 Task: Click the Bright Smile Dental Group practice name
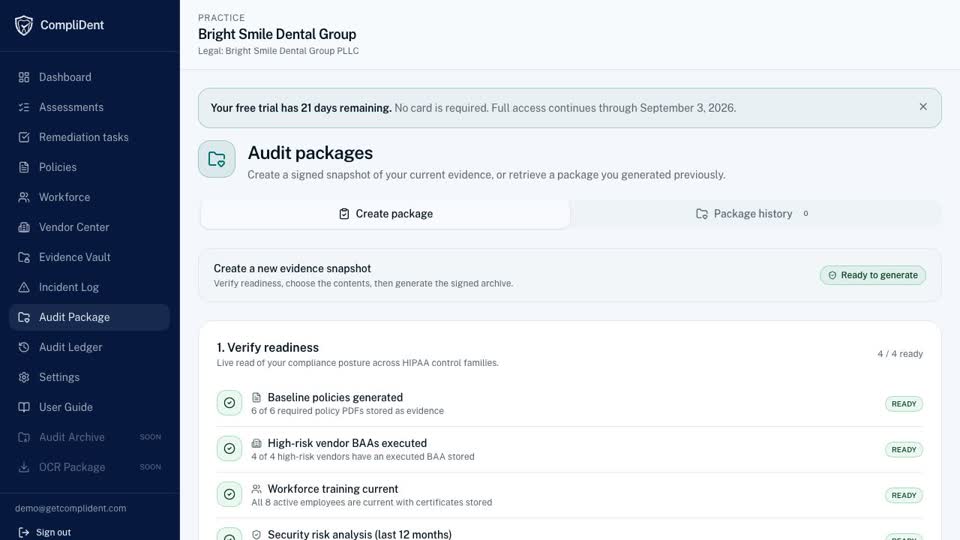pyautogui.click(x=277, y=34)
